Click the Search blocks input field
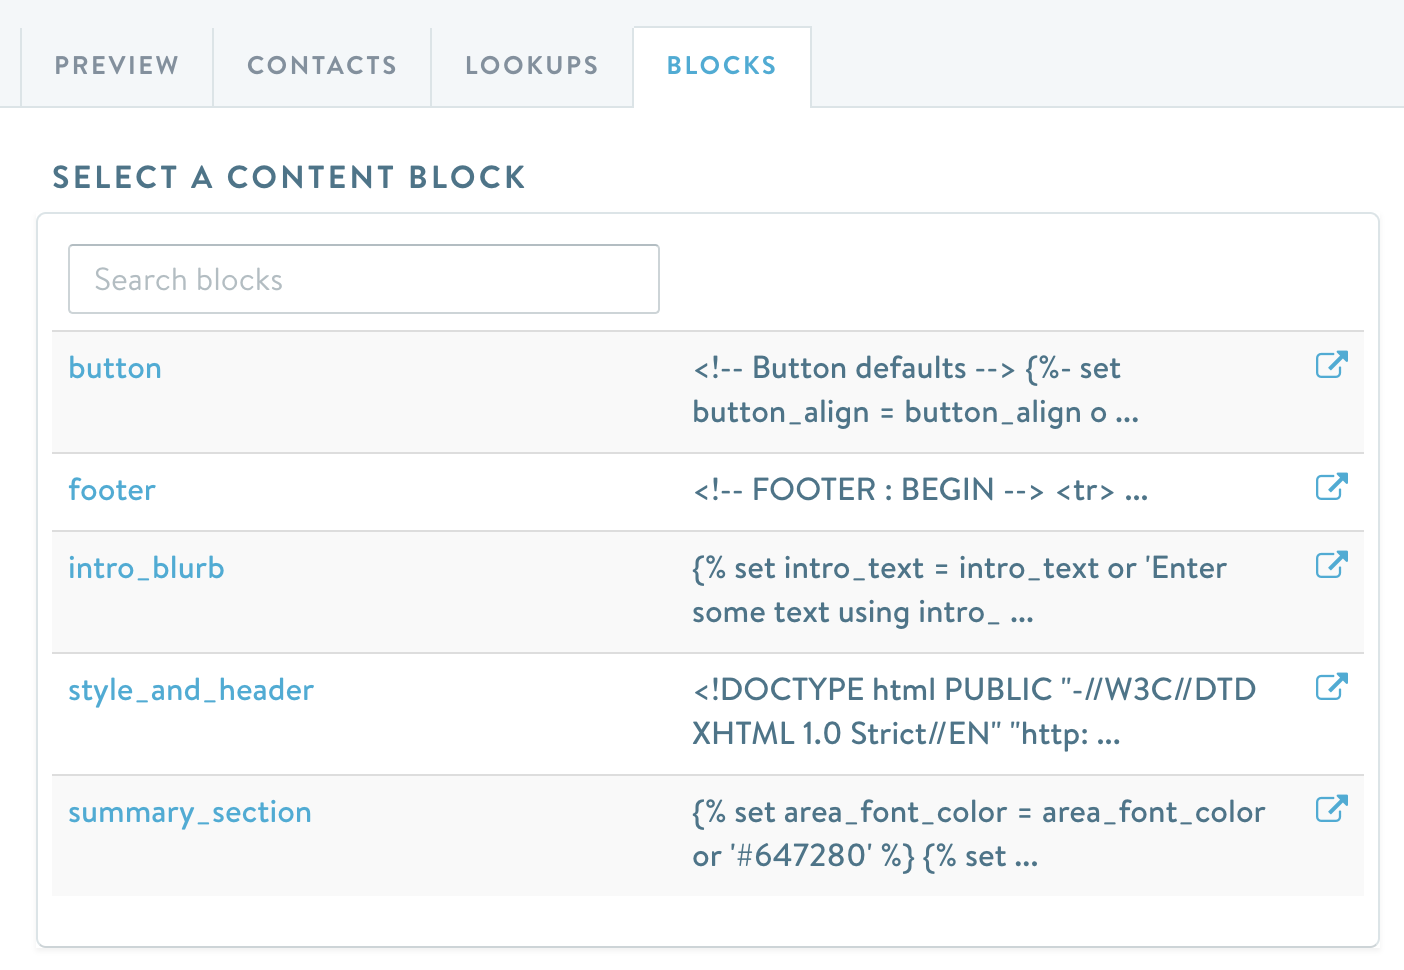 click(364, 279)
